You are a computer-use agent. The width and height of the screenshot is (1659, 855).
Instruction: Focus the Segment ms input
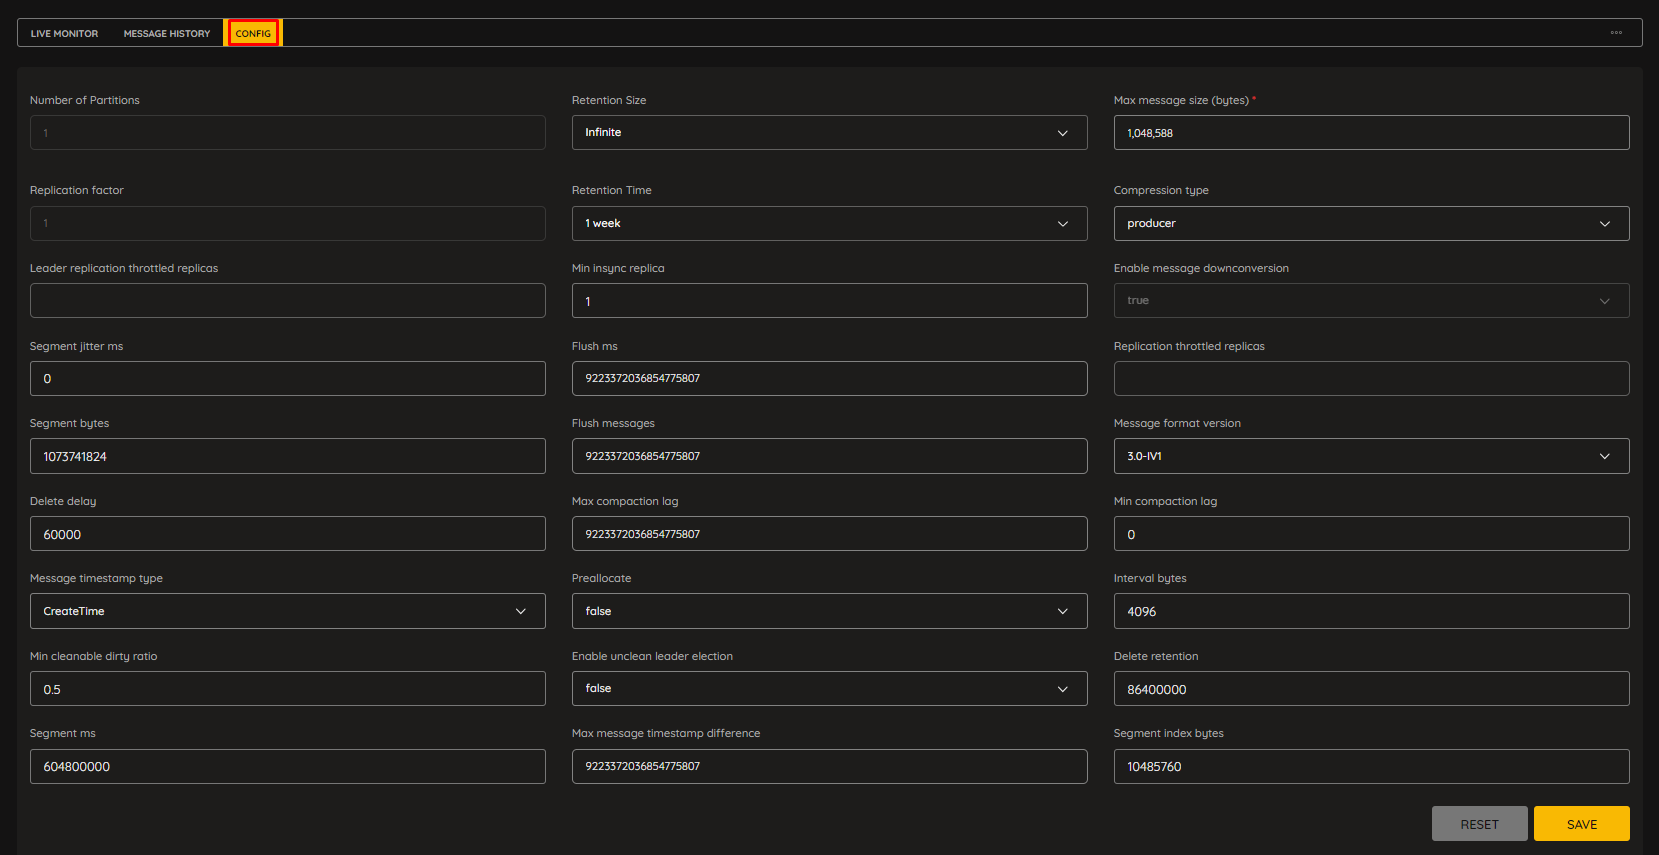287,766
